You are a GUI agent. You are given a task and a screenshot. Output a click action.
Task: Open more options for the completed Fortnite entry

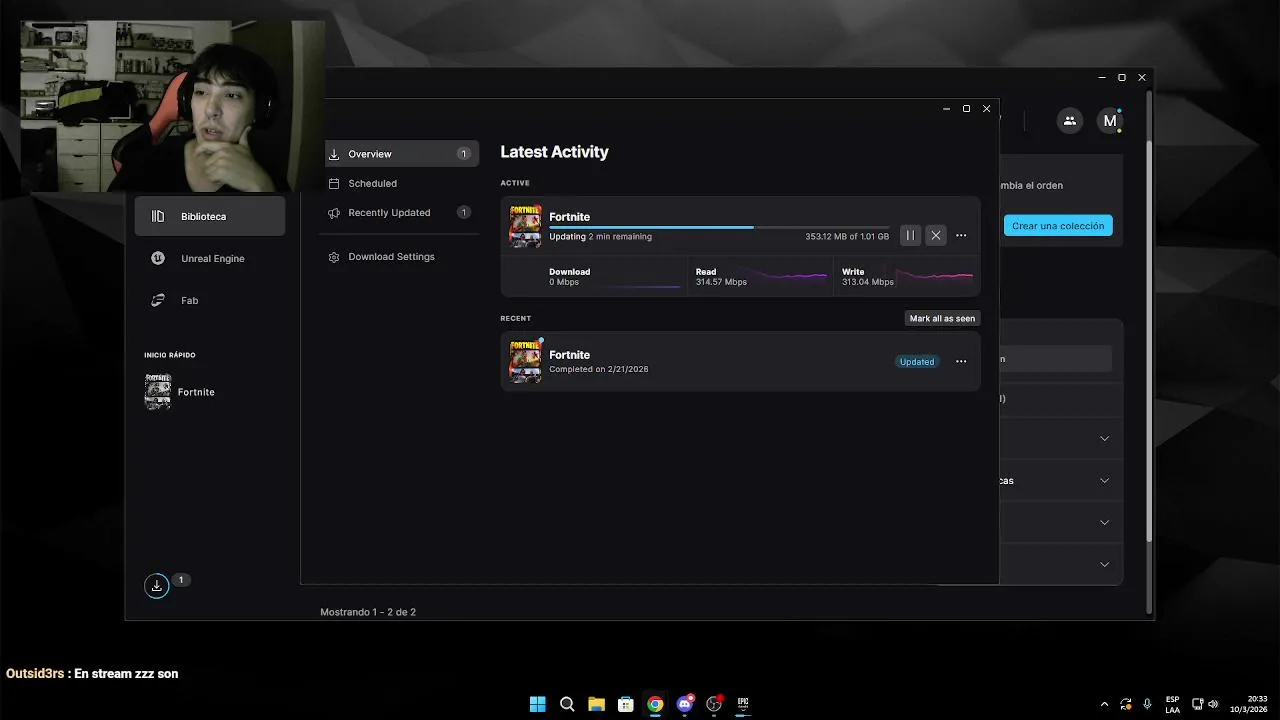pos(961,362)
